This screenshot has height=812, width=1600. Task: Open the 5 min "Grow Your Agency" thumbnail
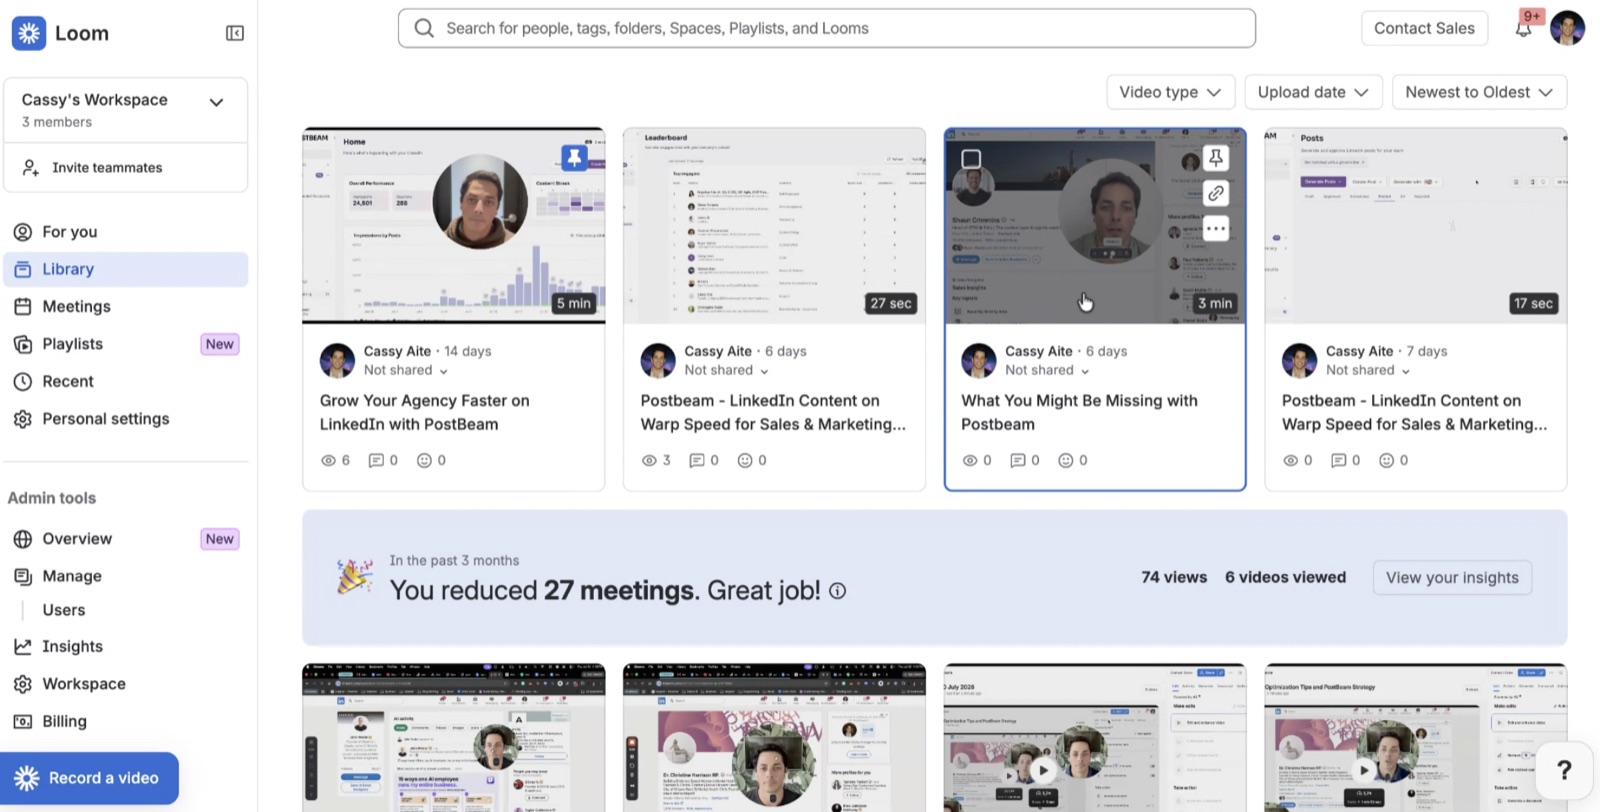(x=454, y=226)
